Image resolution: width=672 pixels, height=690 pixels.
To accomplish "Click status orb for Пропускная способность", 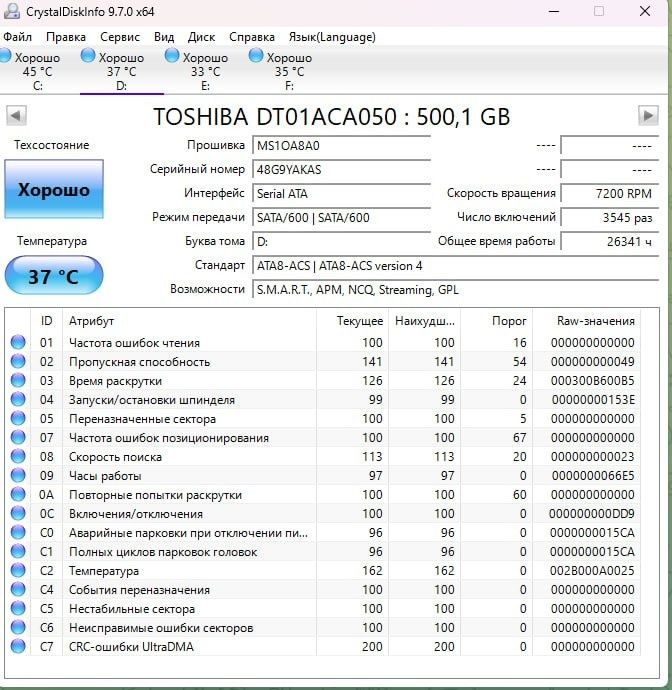I will [18, 361].
